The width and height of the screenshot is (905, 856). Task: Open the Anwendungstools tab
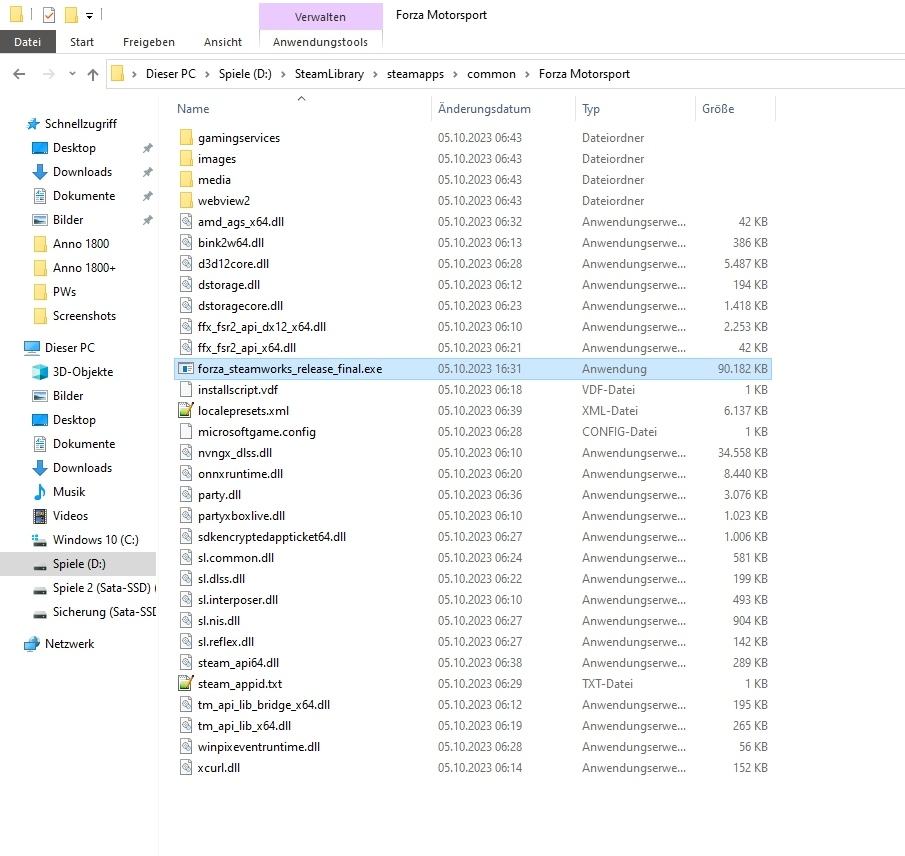pyautogui.click(x=320, y=42)
